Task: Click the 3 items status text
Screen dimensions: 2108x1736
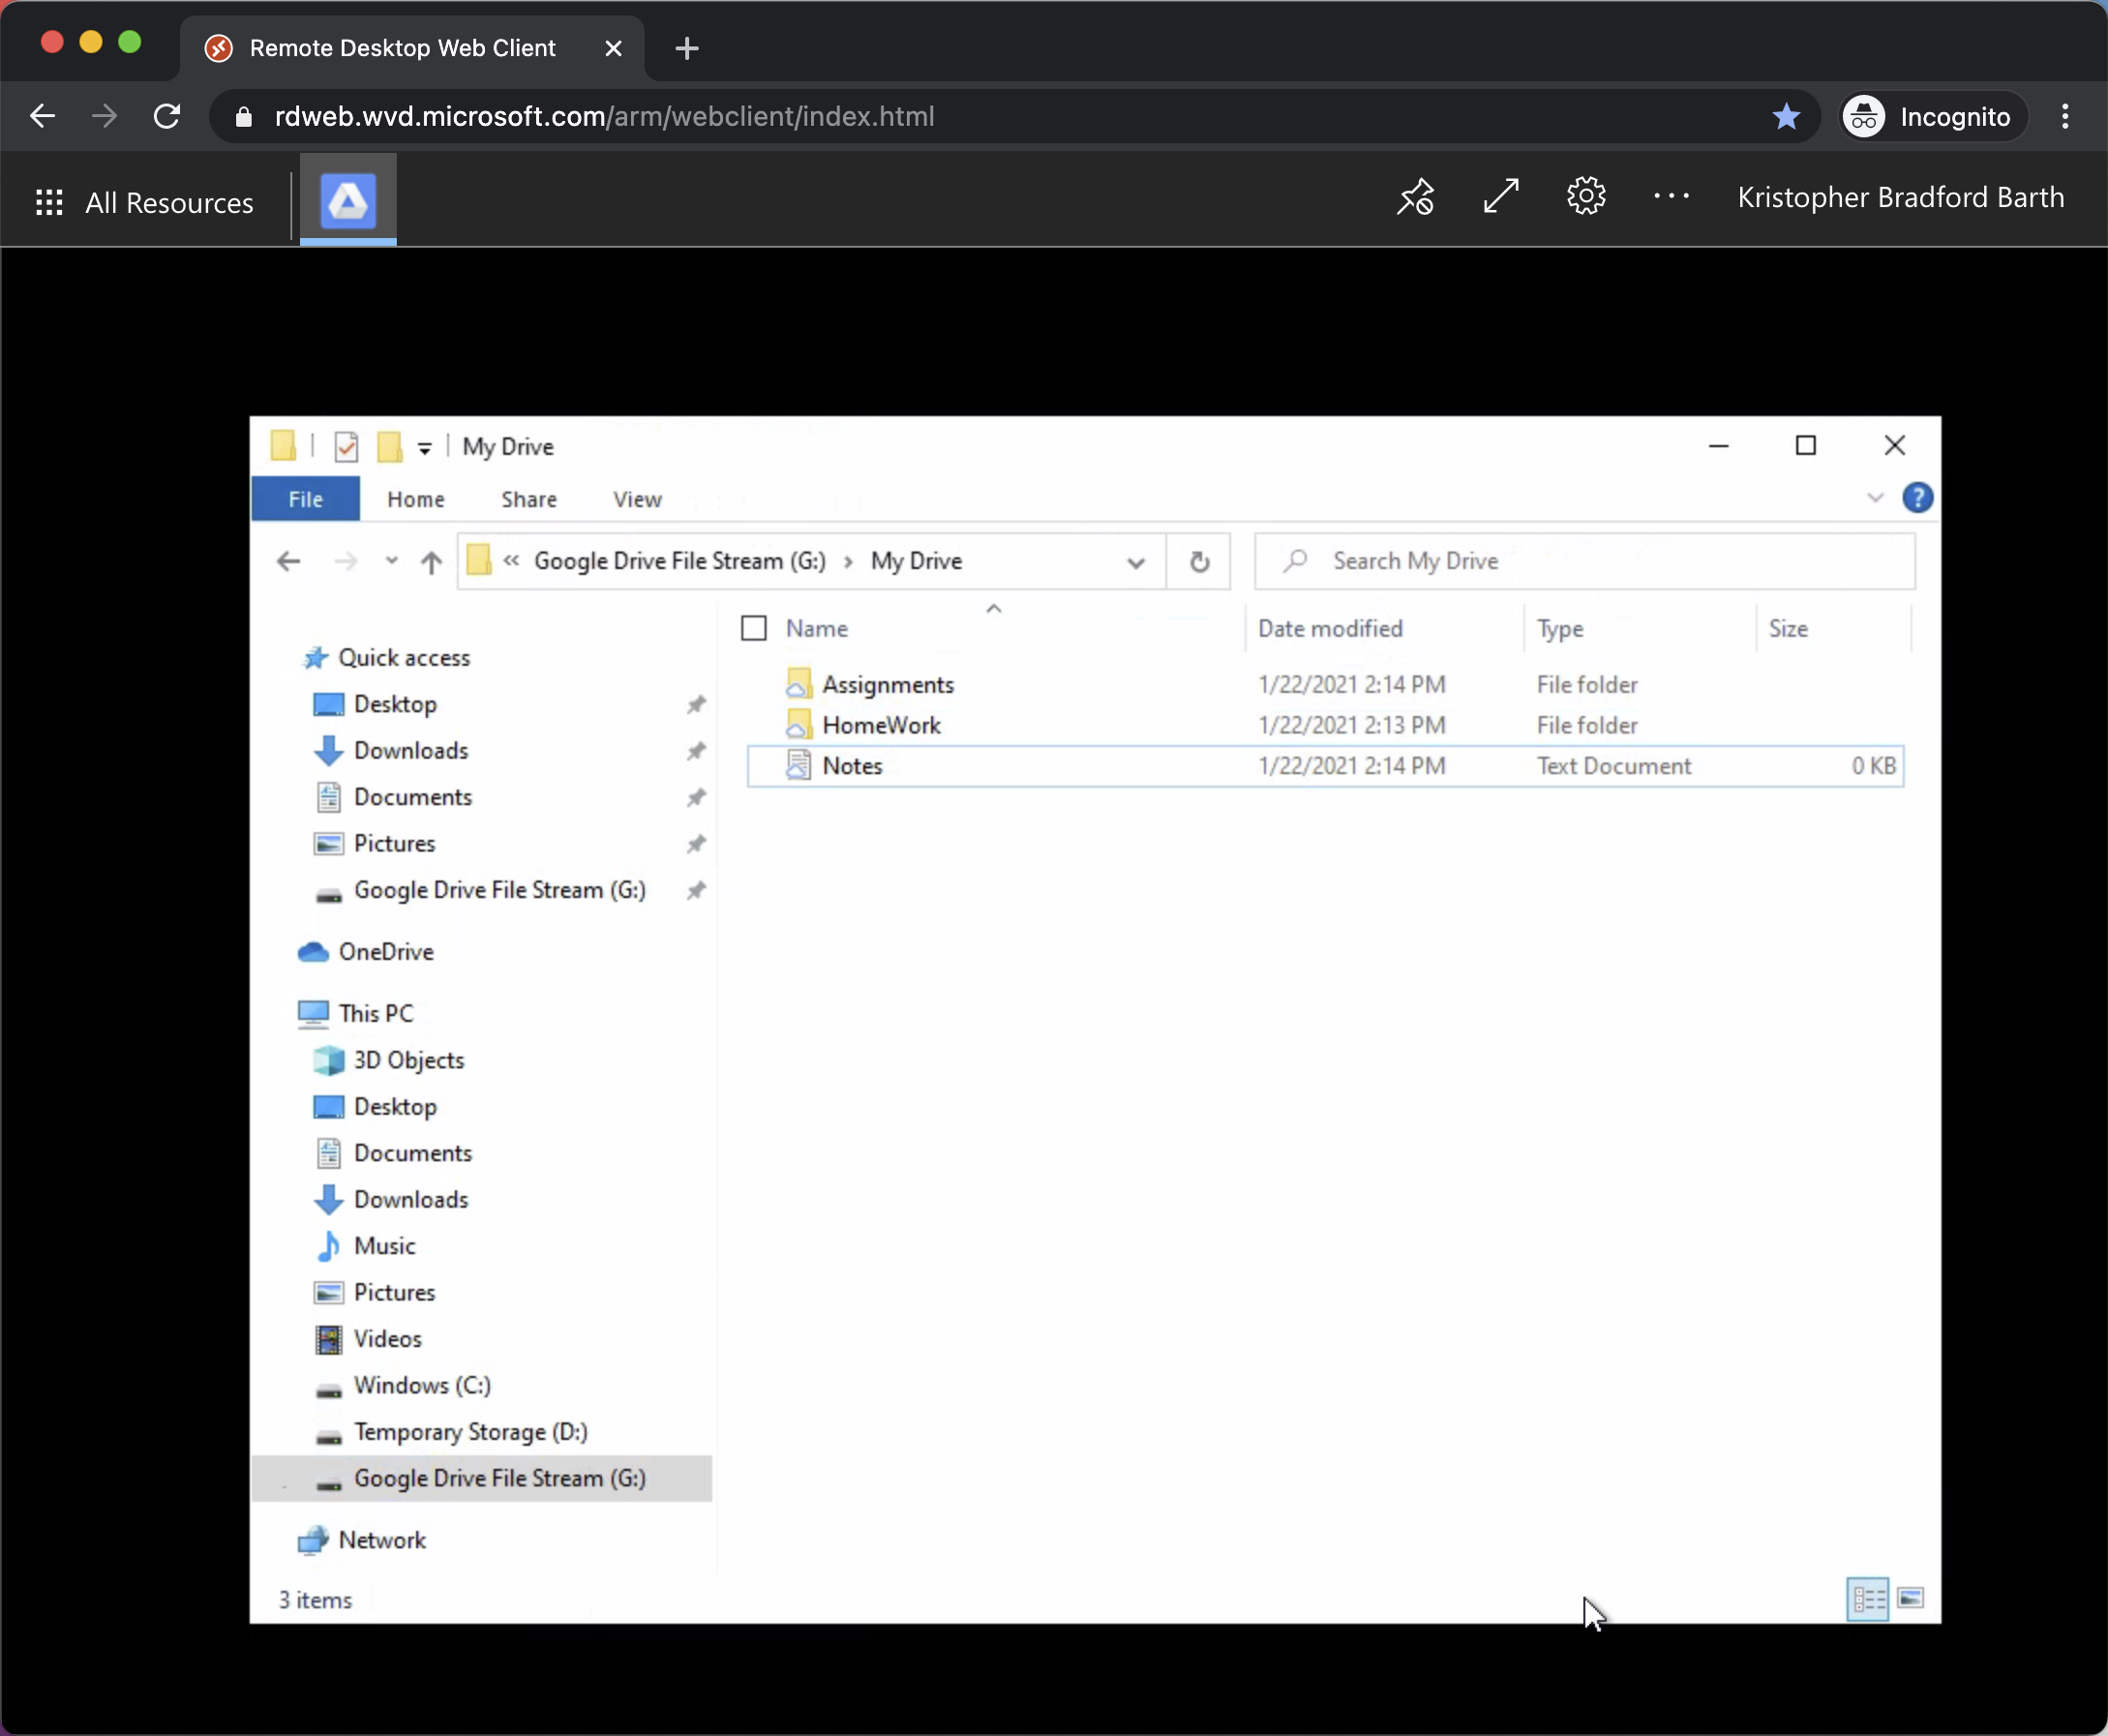Action: (x=315, y=1600)
